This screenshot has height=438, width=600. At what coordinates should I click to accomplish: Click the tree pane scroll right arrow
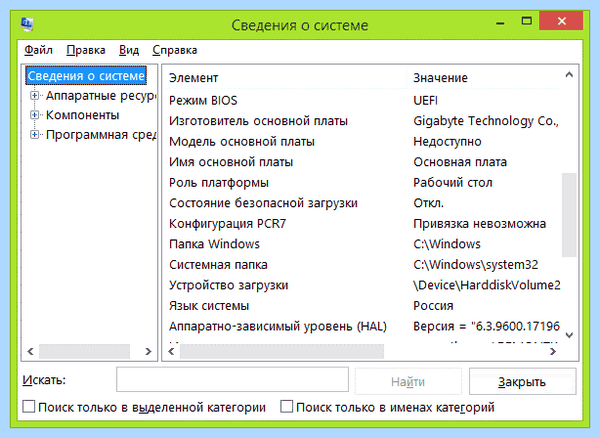[x=148, y=351]
